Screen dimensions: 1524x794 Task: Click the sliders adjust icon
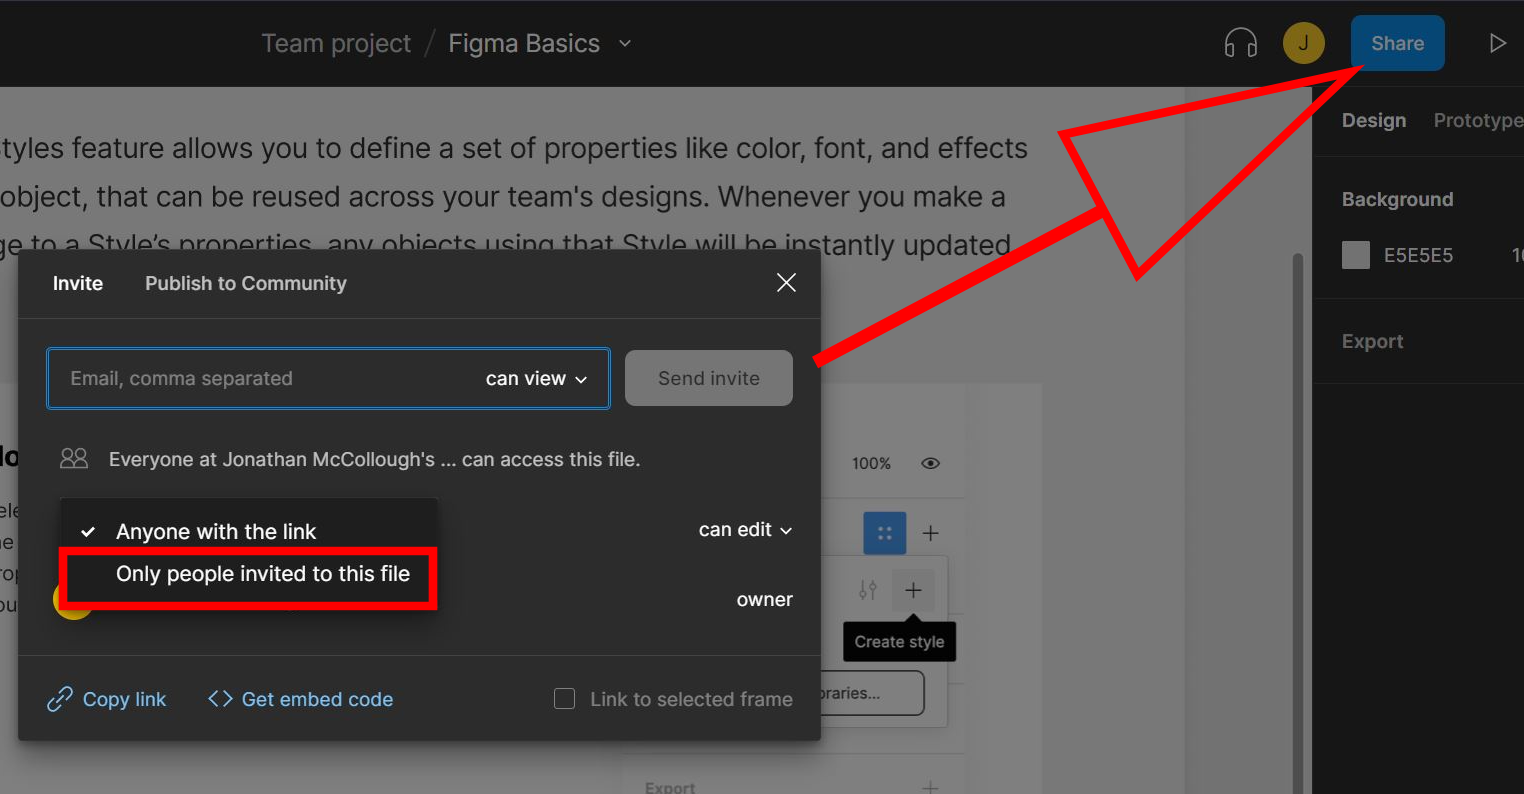(x=868, y=590)
